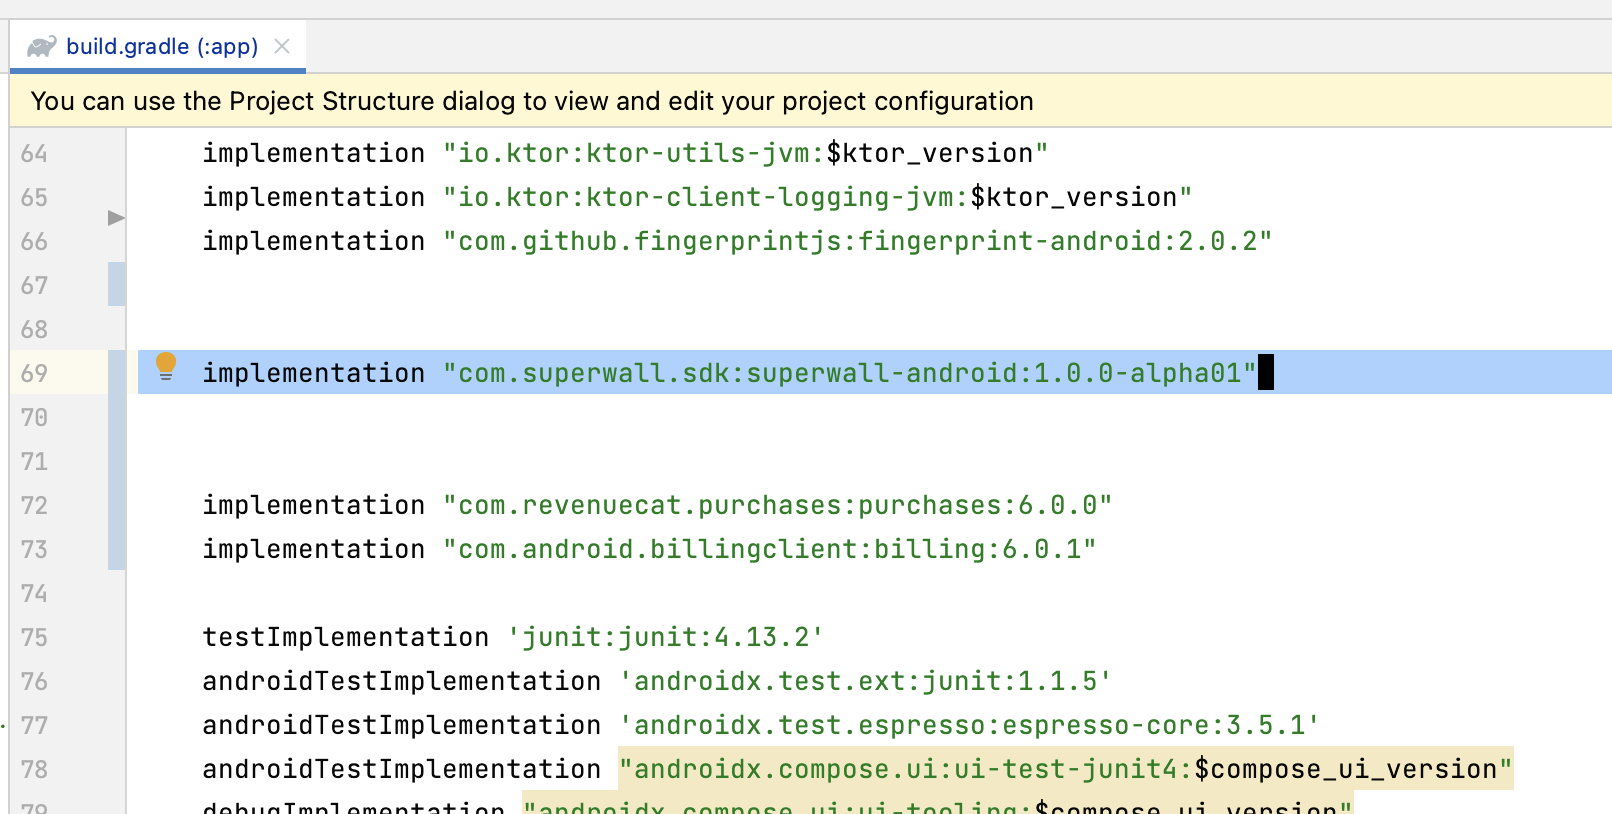Image resolution: width=1612 pixels, height=814 pixels.
Task: Click the Project Structure notification banner text
Action: 532,101
